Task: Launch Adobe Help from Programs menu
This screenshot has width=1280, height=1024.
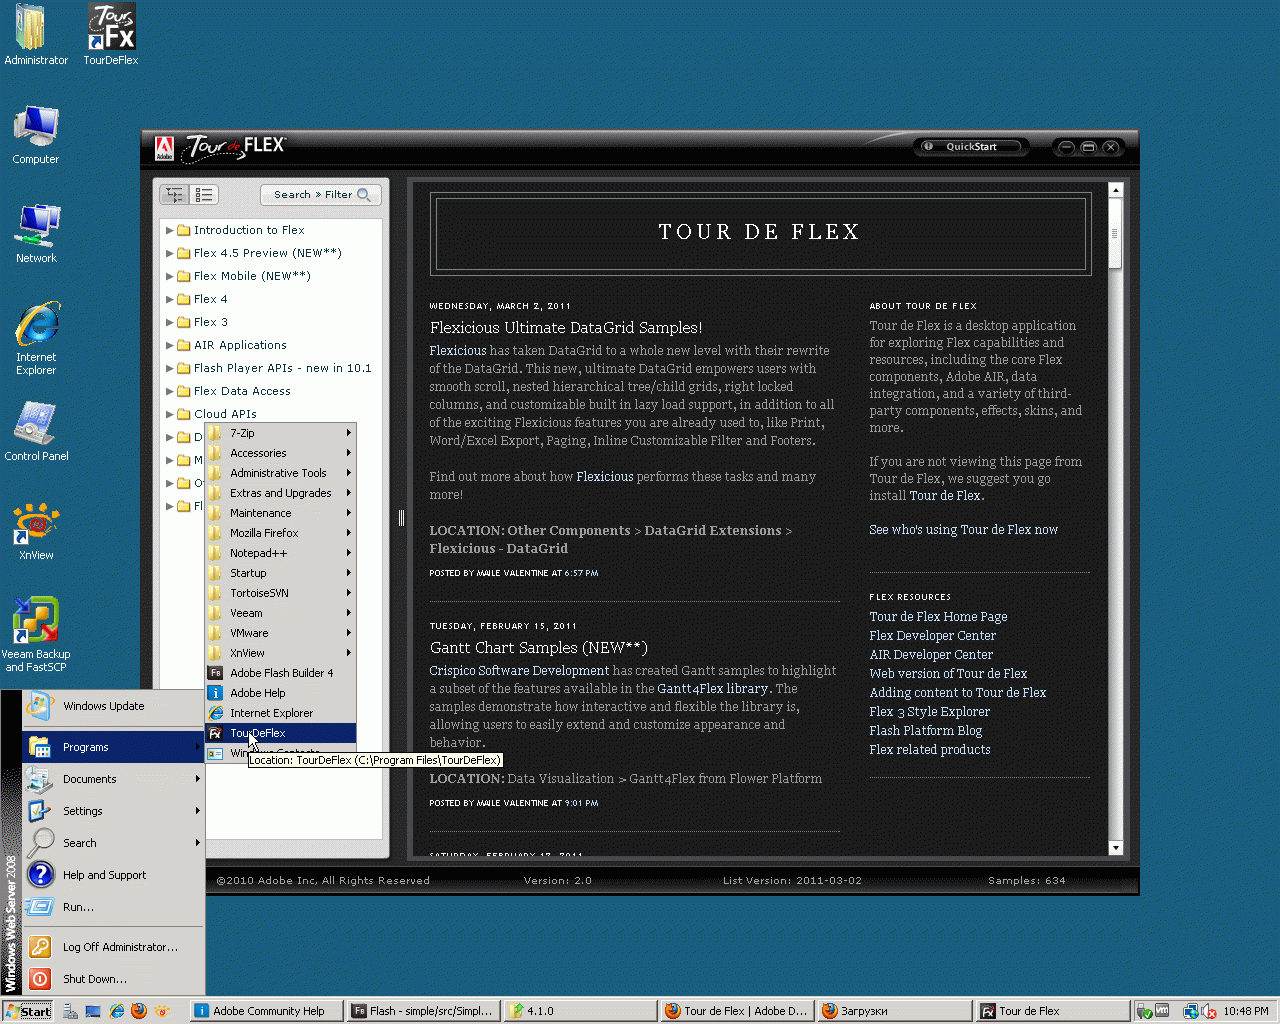Action: click(280, 693)
